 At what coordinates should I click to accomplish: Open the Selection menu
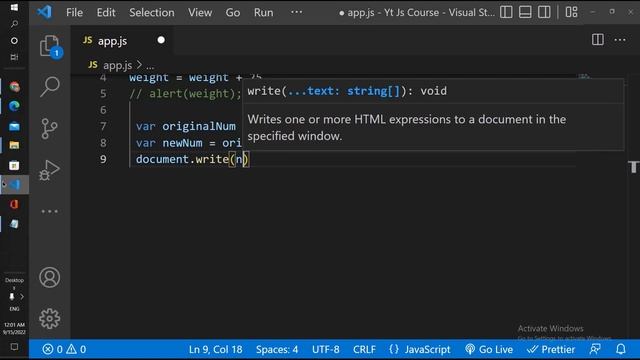[x=152, y=12]
